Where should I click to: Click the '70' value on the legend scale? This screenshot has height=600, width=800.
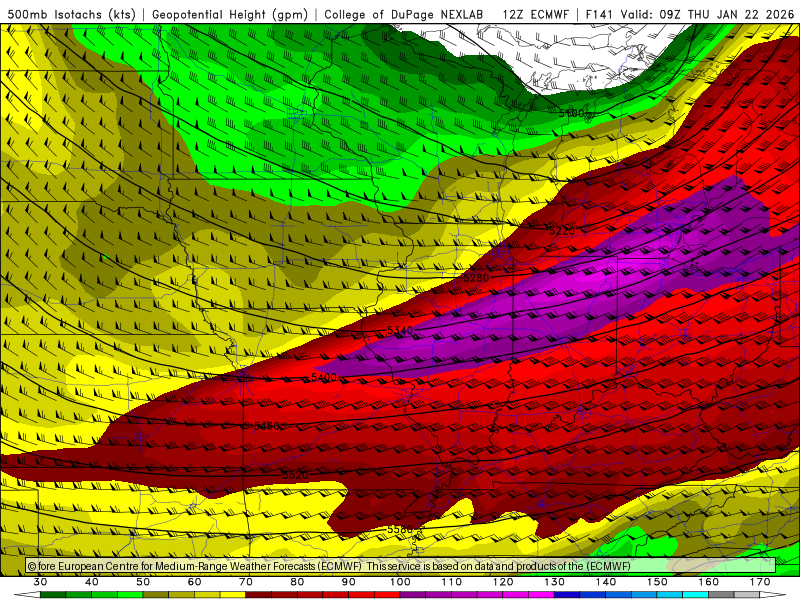(246, 582)
